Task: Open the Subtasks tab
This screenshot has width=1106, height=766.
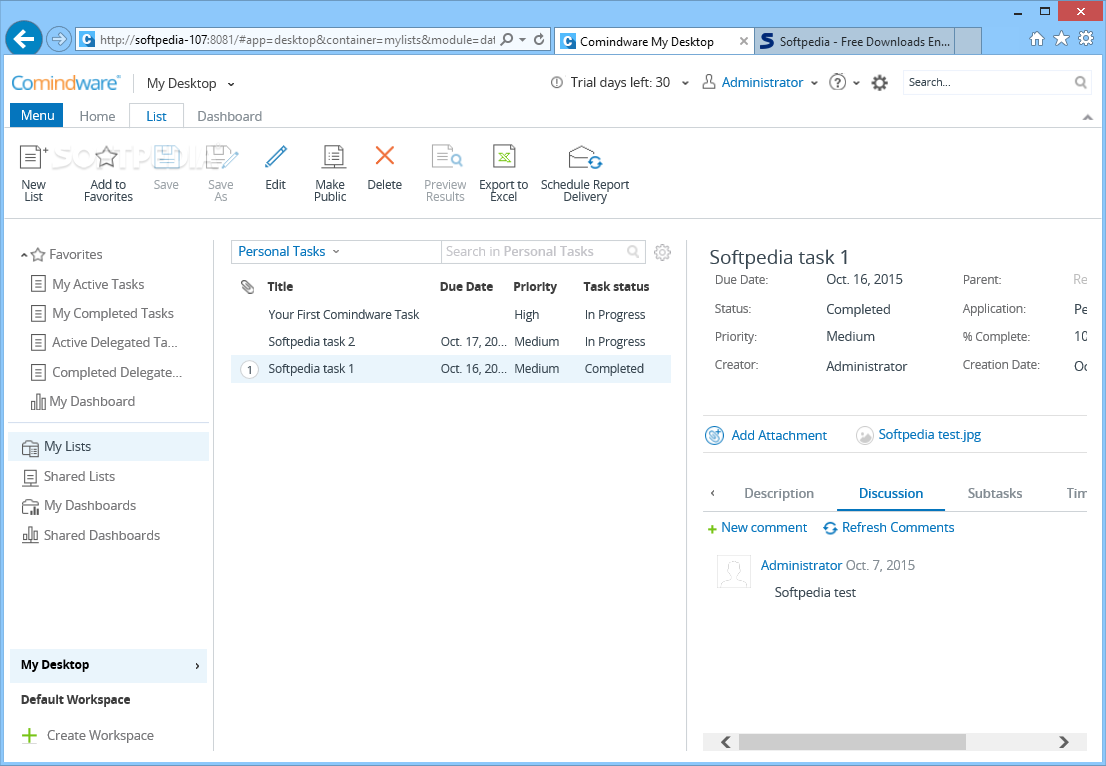Action: 995,494
